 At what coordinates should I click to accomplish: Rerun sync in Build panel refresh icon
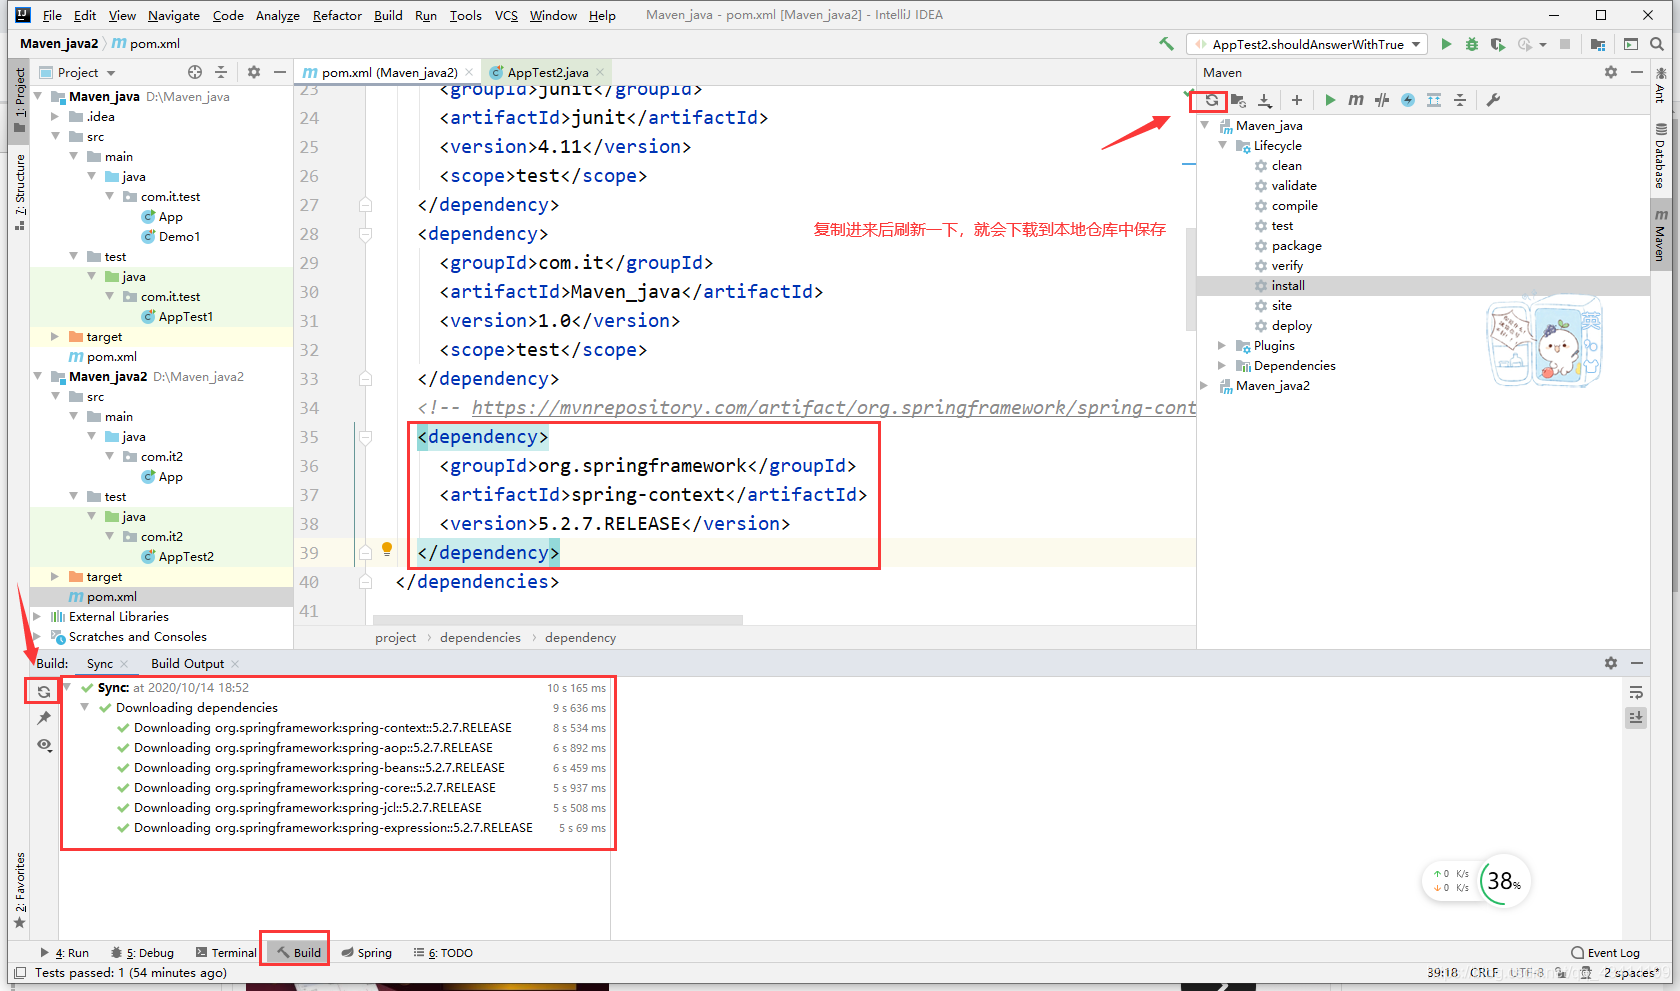(x=44, y=691)
